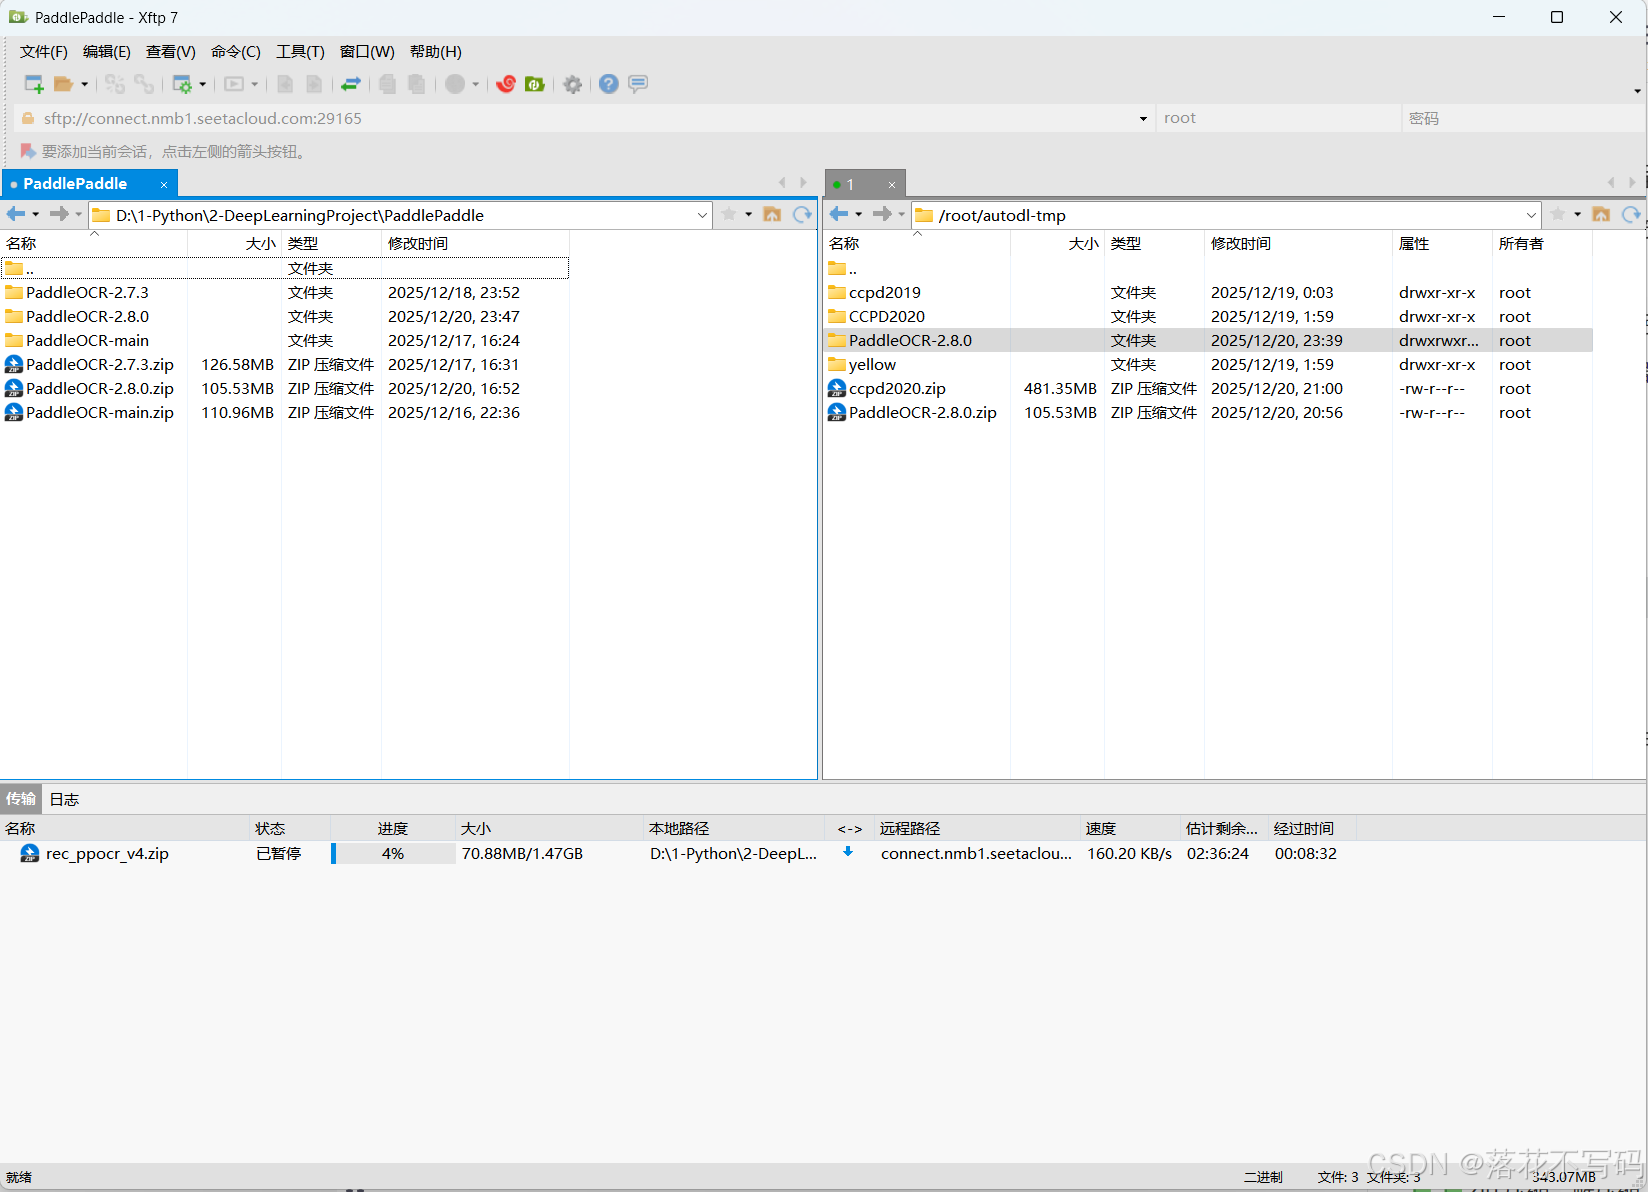Expand remote back-history dropdown arrow
The height and width of the screenshot is (1192, 1648).
(858, 214)
